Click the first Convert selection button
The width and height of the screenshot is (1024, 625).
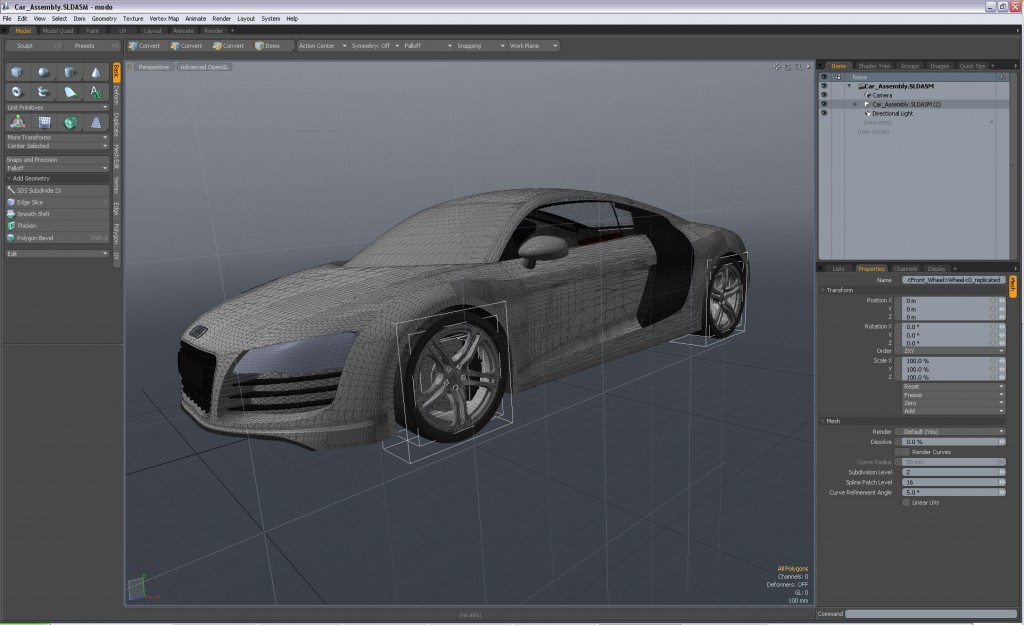tap(144, 46)
